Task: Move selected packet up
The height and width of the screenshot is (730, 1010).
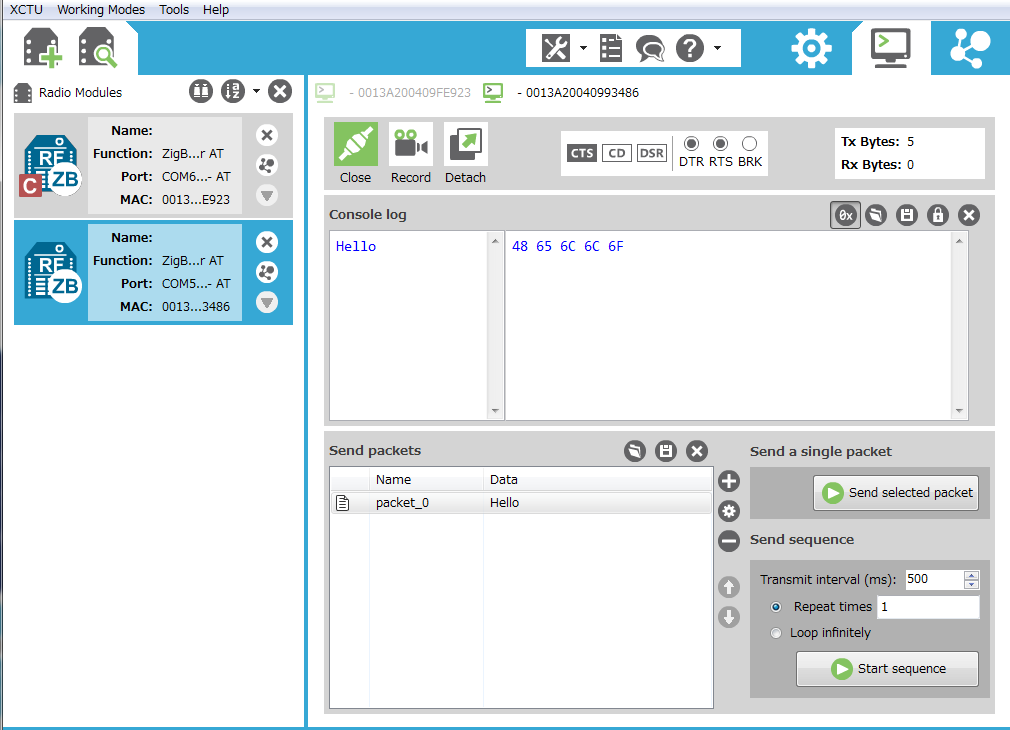Action: pos(729,587)
